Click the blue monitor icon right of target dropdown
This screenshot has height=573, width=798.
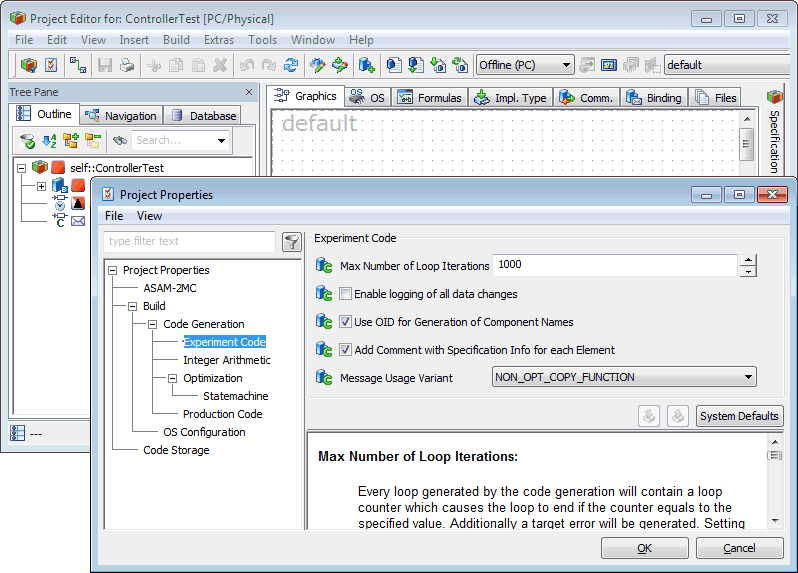609,65
